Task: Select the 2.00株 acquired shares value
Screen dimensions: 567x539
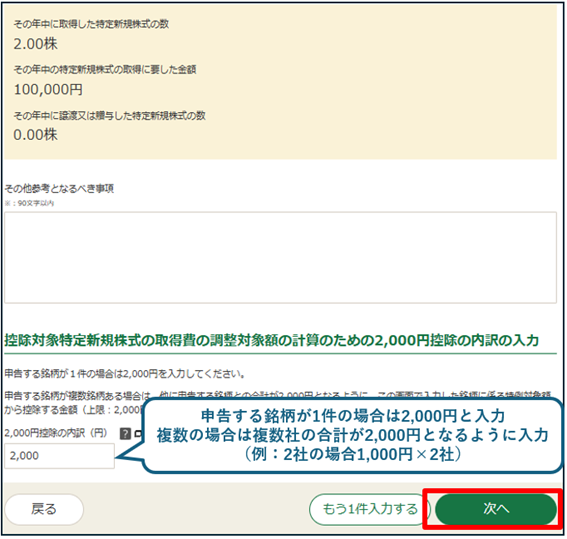Action: click(35, 44)
